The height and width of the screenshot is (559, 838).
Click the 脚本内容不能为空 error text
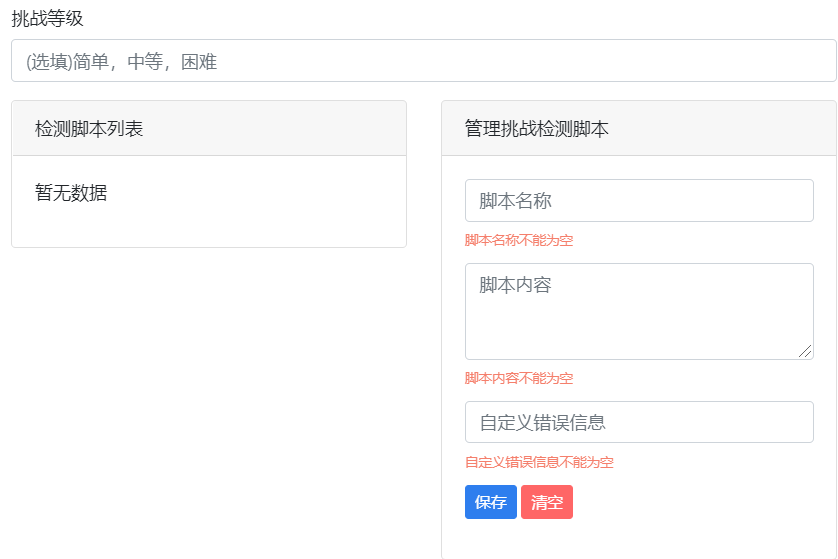point(519,379)
